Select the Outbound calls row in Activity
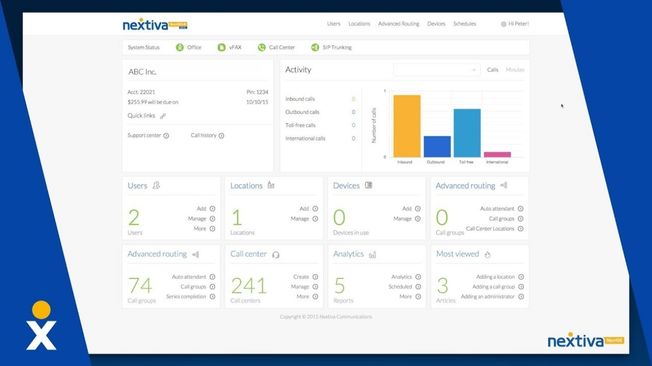 point(320,112)
